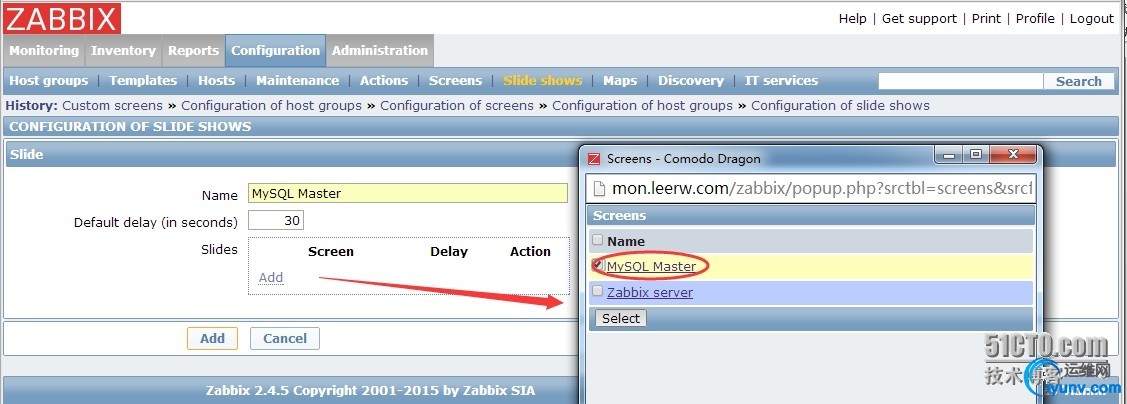Click the Add link in Slides table

(271, 277)
